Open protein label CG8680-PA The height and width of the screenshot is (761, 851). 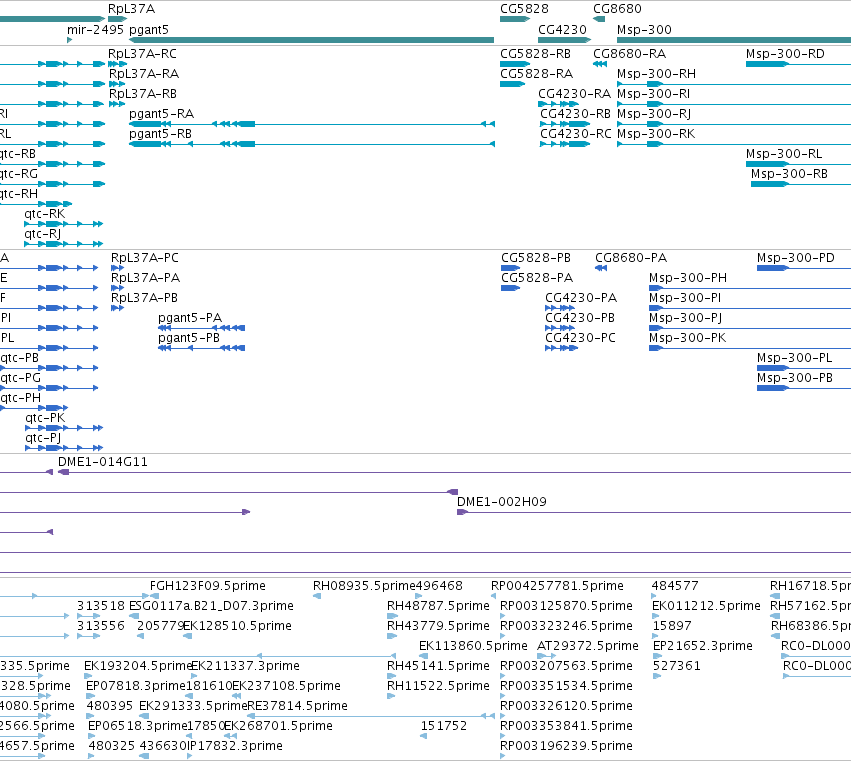631,258
